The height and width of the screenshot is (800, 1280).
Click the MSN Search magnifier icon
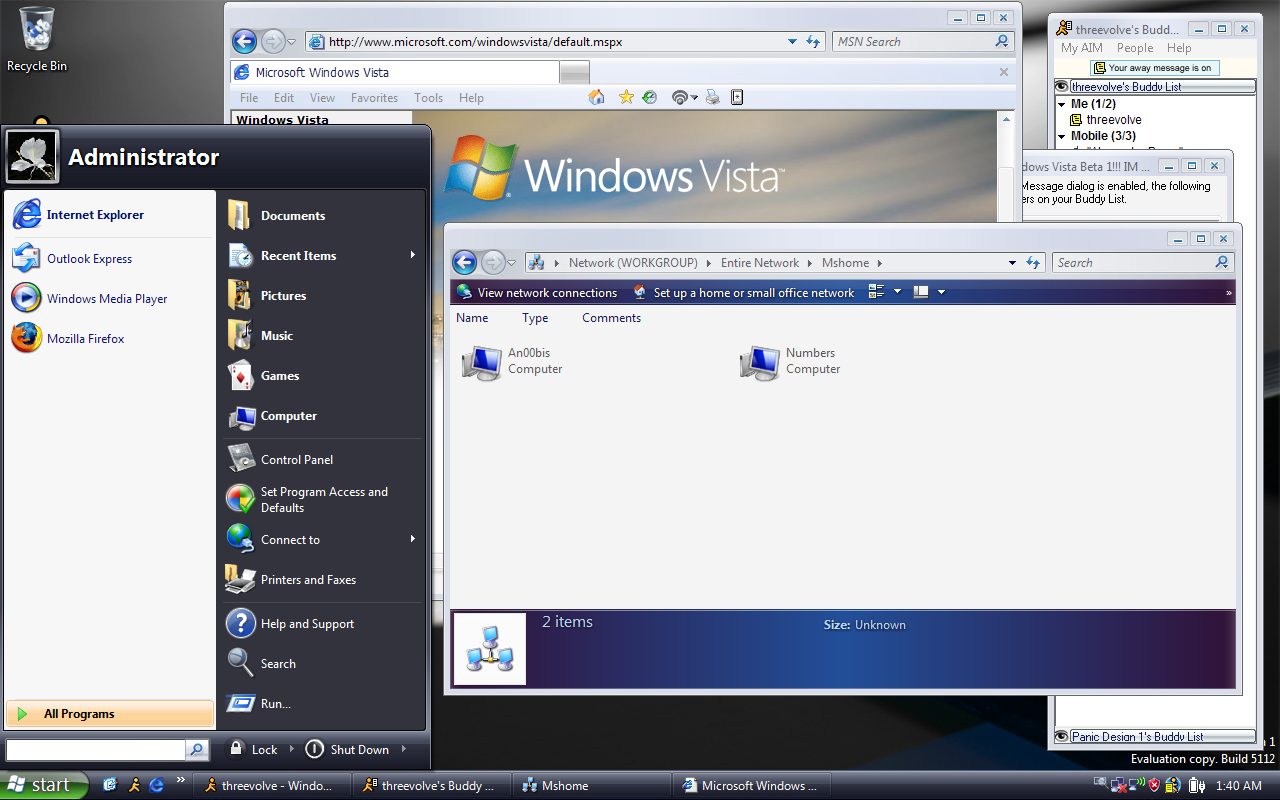(x=1002, y=41)
